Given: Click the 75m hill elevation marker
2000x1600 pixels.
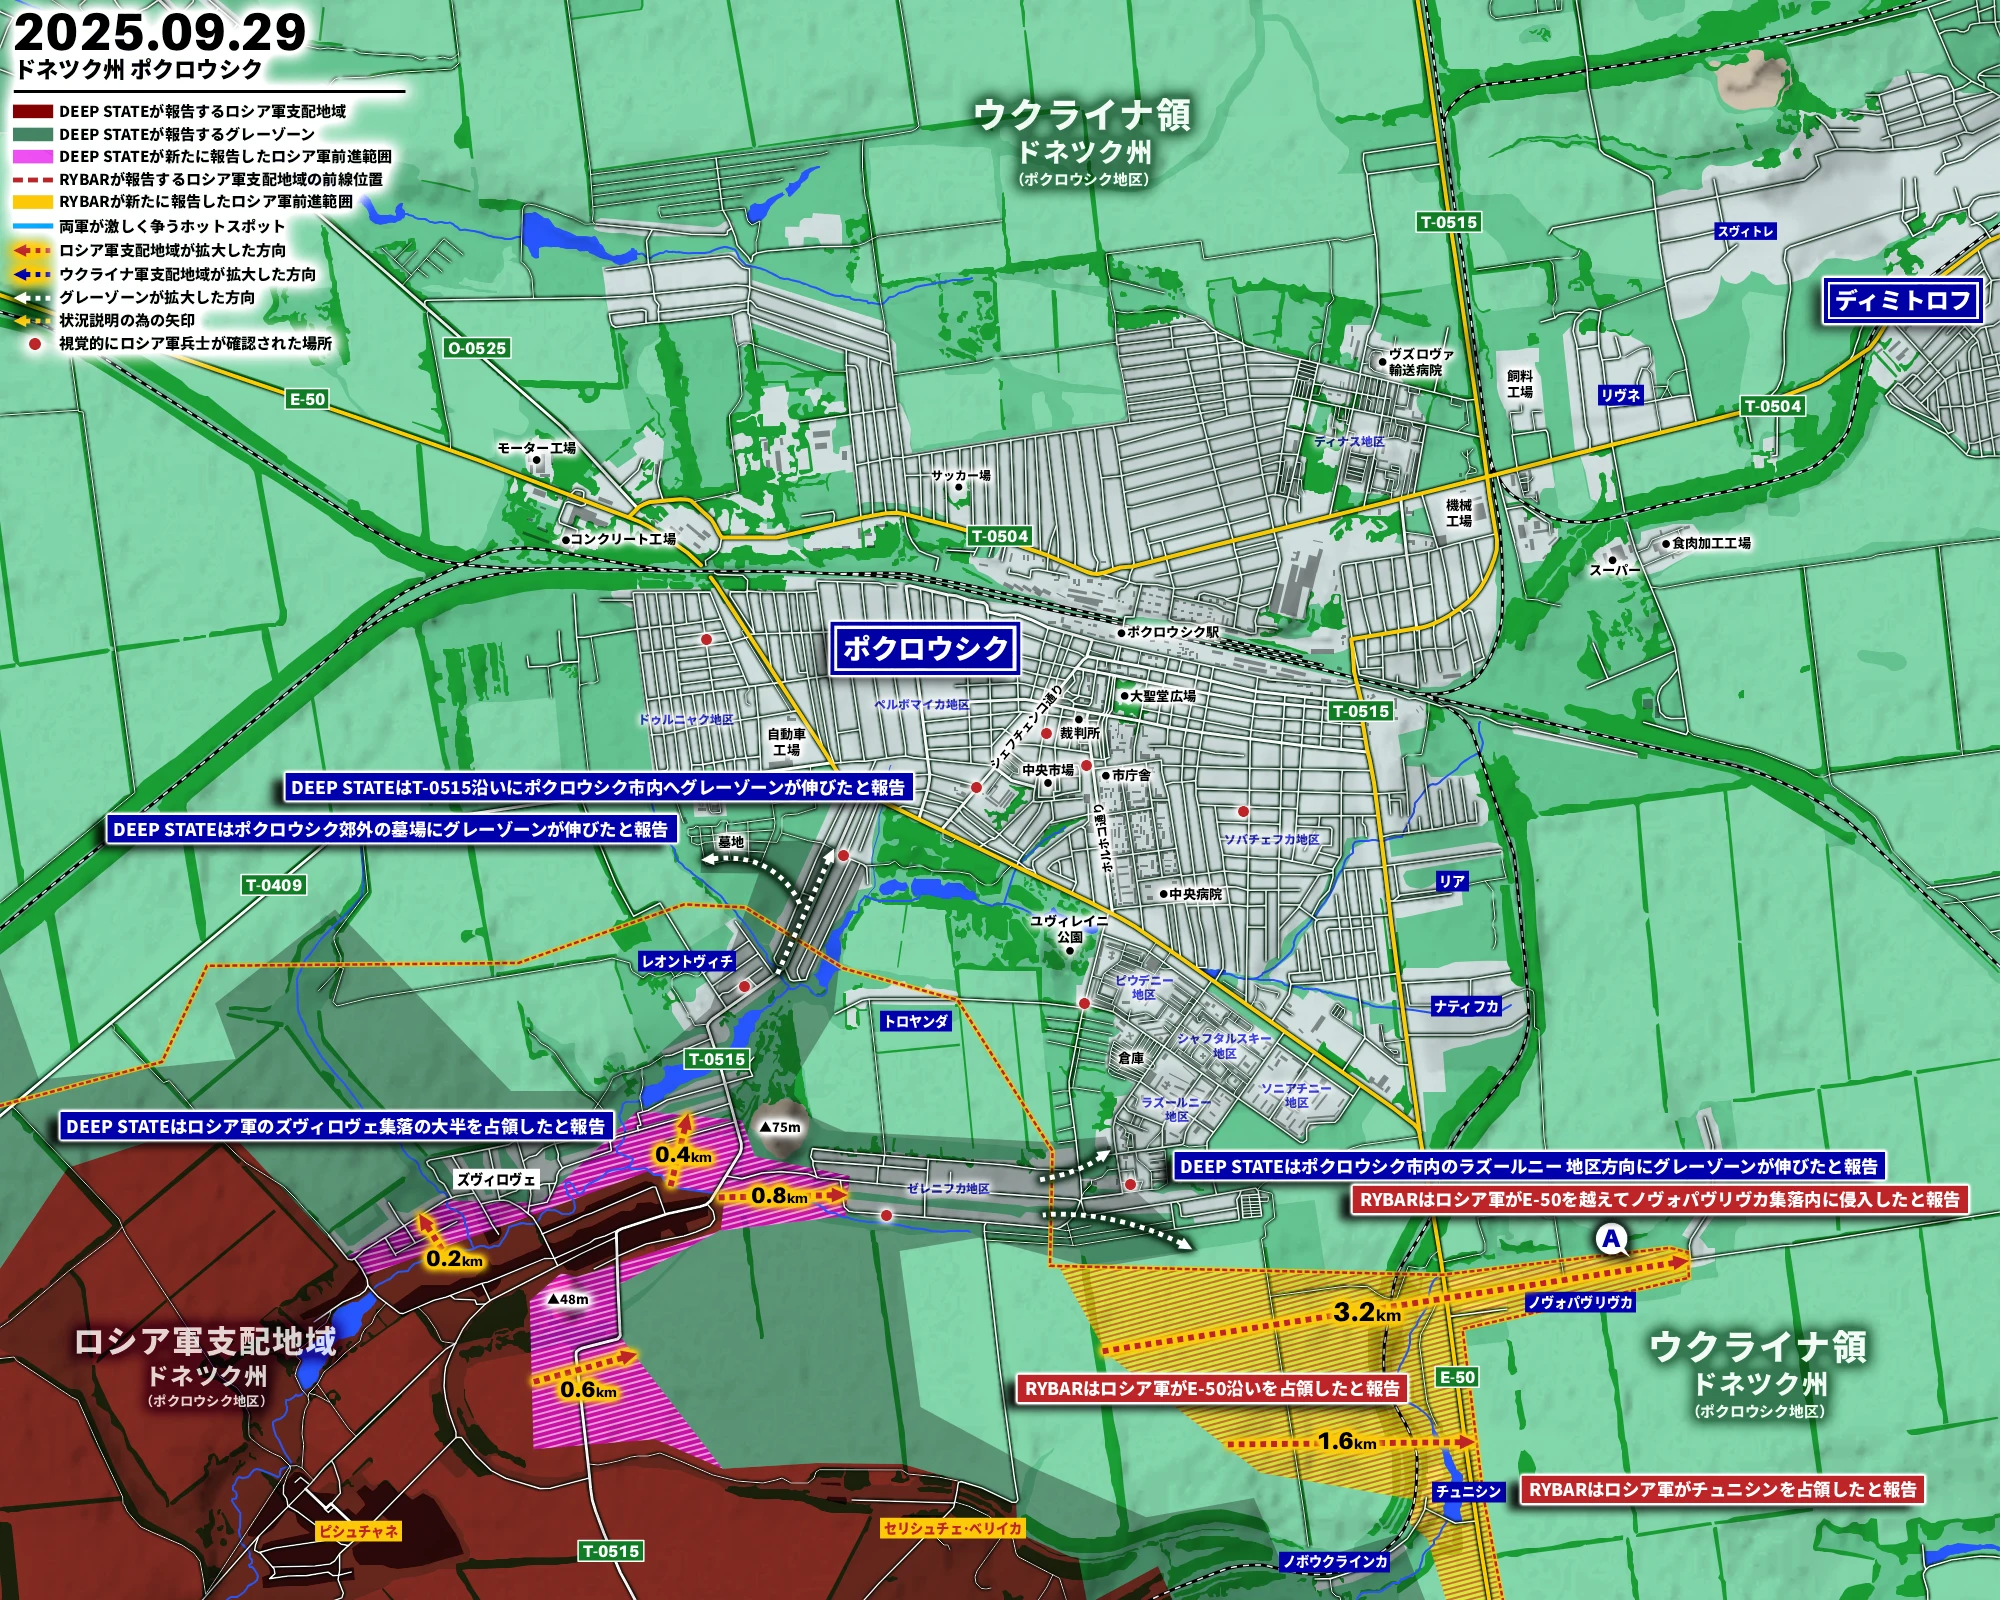Looking at the screenshot, I should pos(781,1127).
